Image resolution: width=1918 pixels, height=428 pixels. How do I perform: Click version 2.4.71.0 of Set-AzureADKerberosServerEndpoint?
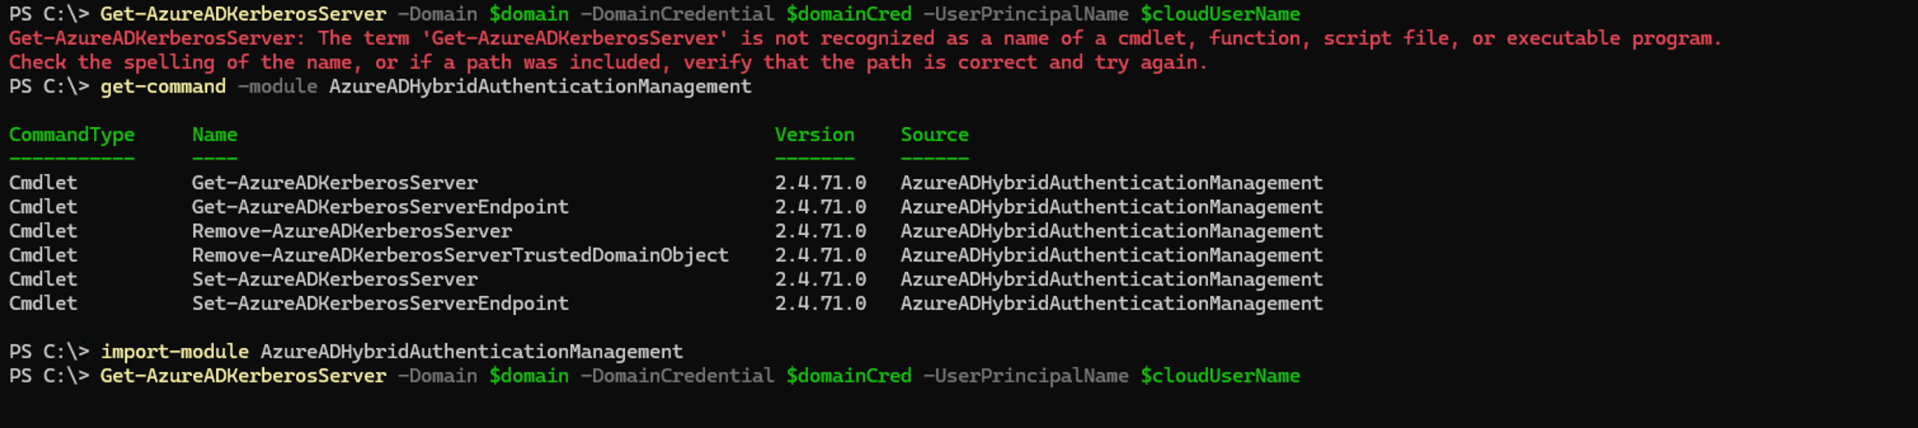820,303
